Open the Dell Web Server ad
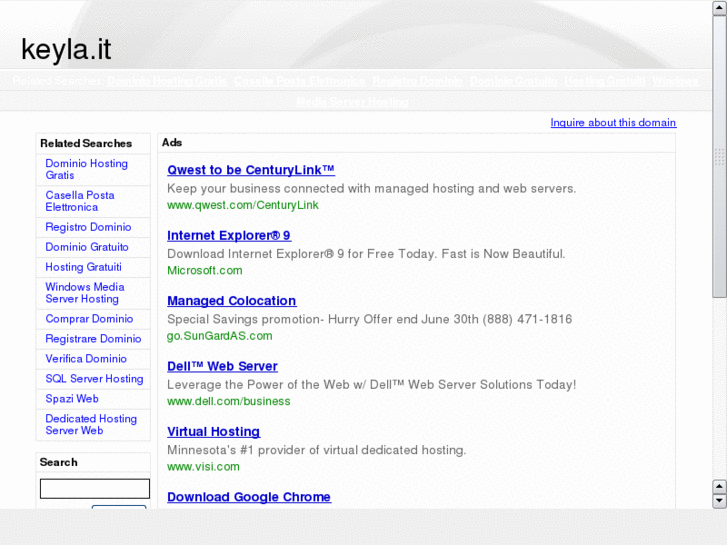This screenshot has height=545, width=727. 222,366
